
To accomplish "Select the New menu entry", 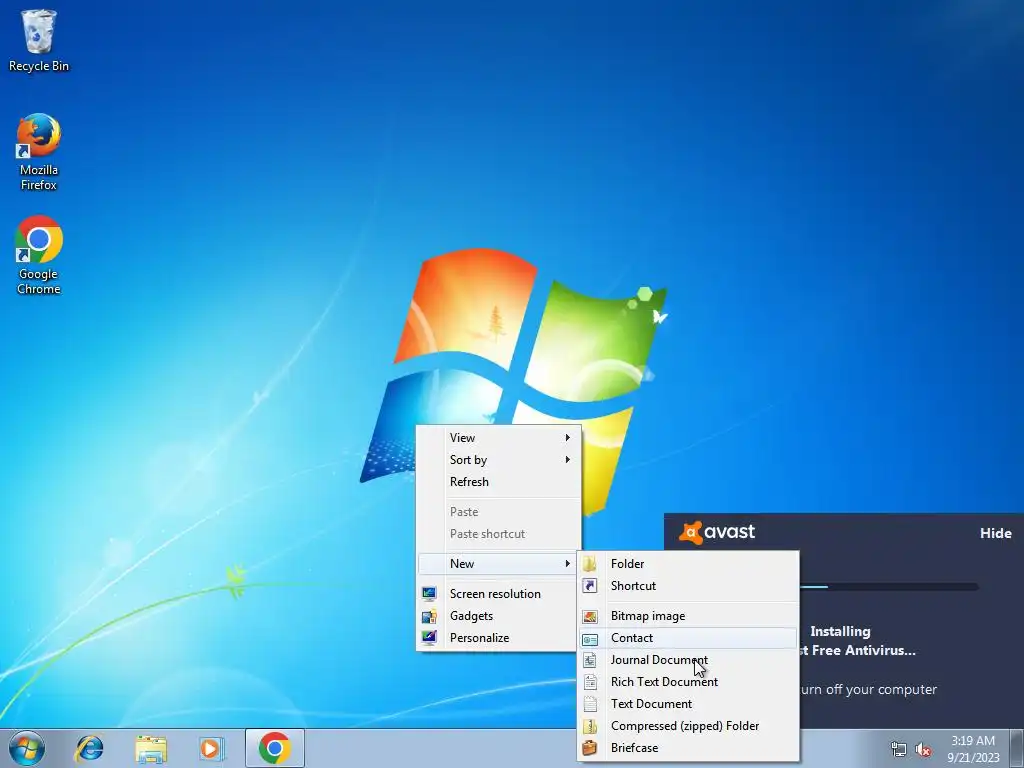I will pyautogui.click(x=498, y=564).
